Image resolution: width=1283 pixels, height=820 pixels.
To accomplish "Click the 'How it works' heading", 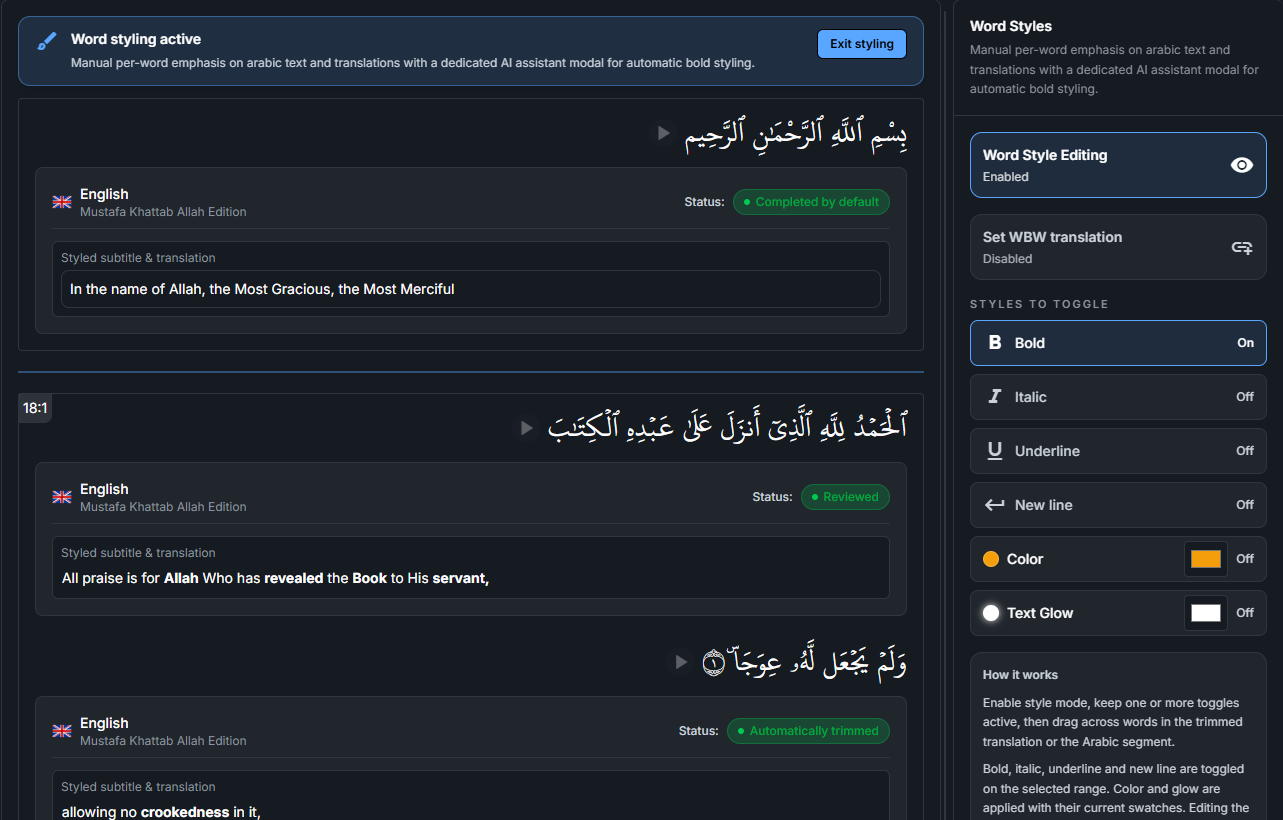I will pyautogui.click(x=1020, y=675).
